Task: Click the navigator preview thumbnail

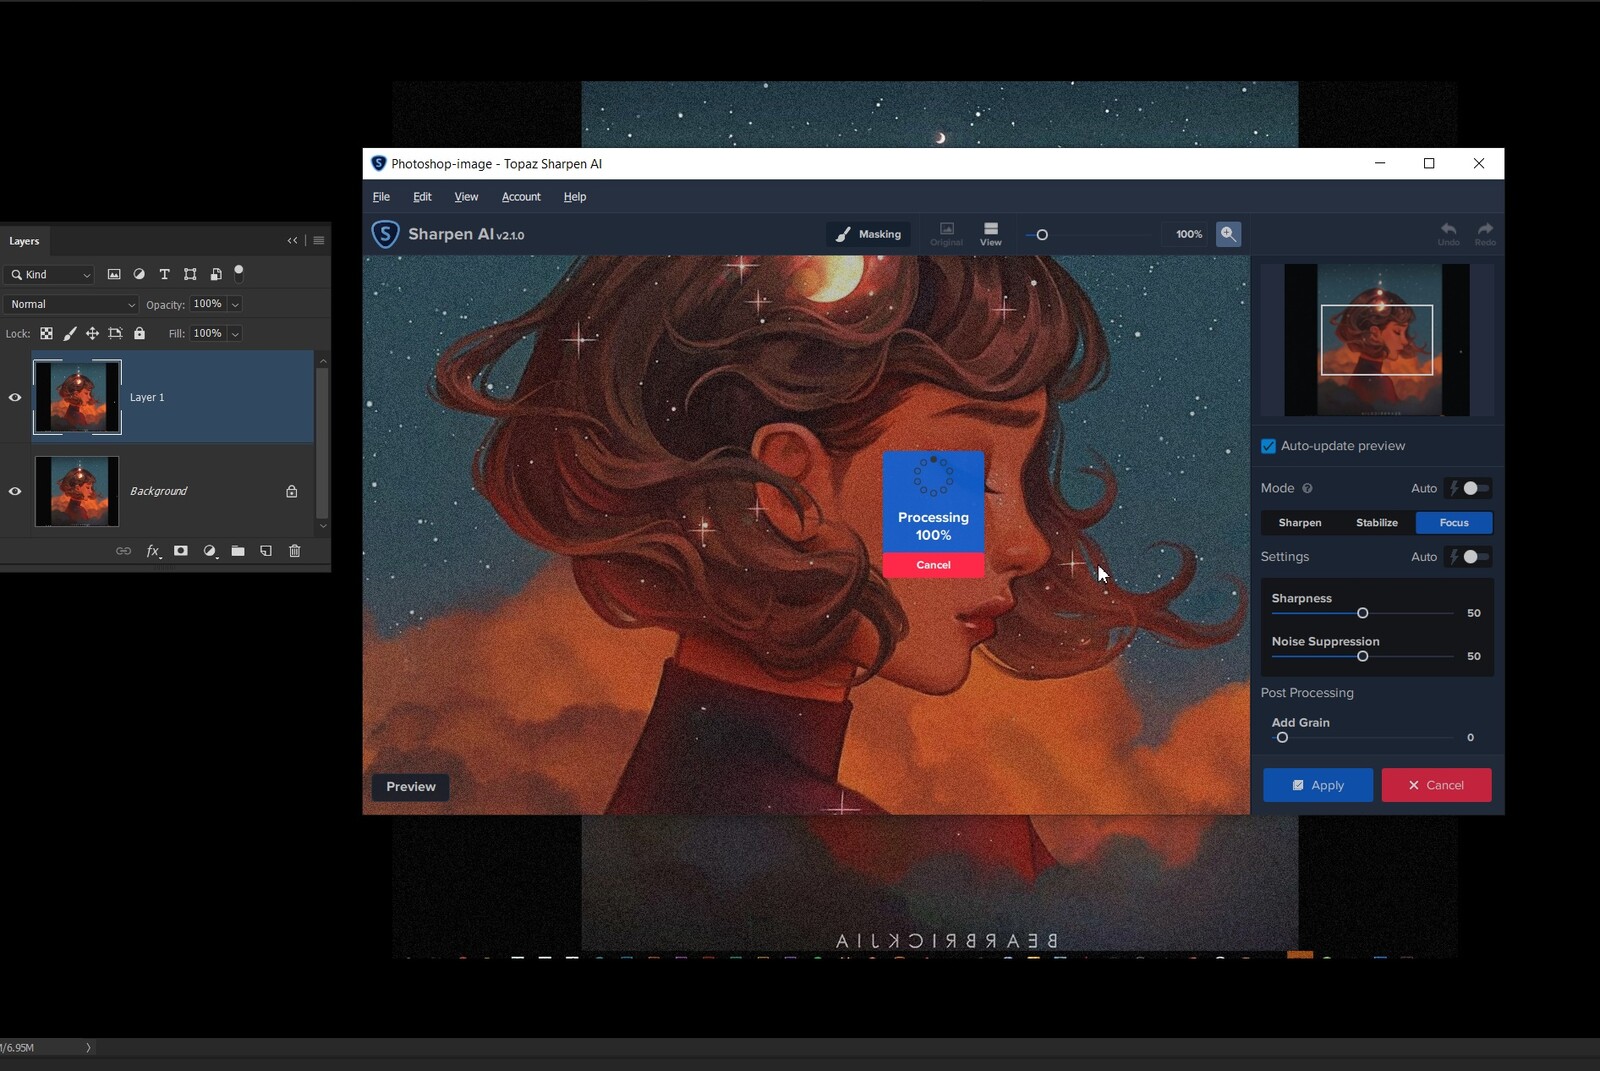Action: [x=1377, y=340]
